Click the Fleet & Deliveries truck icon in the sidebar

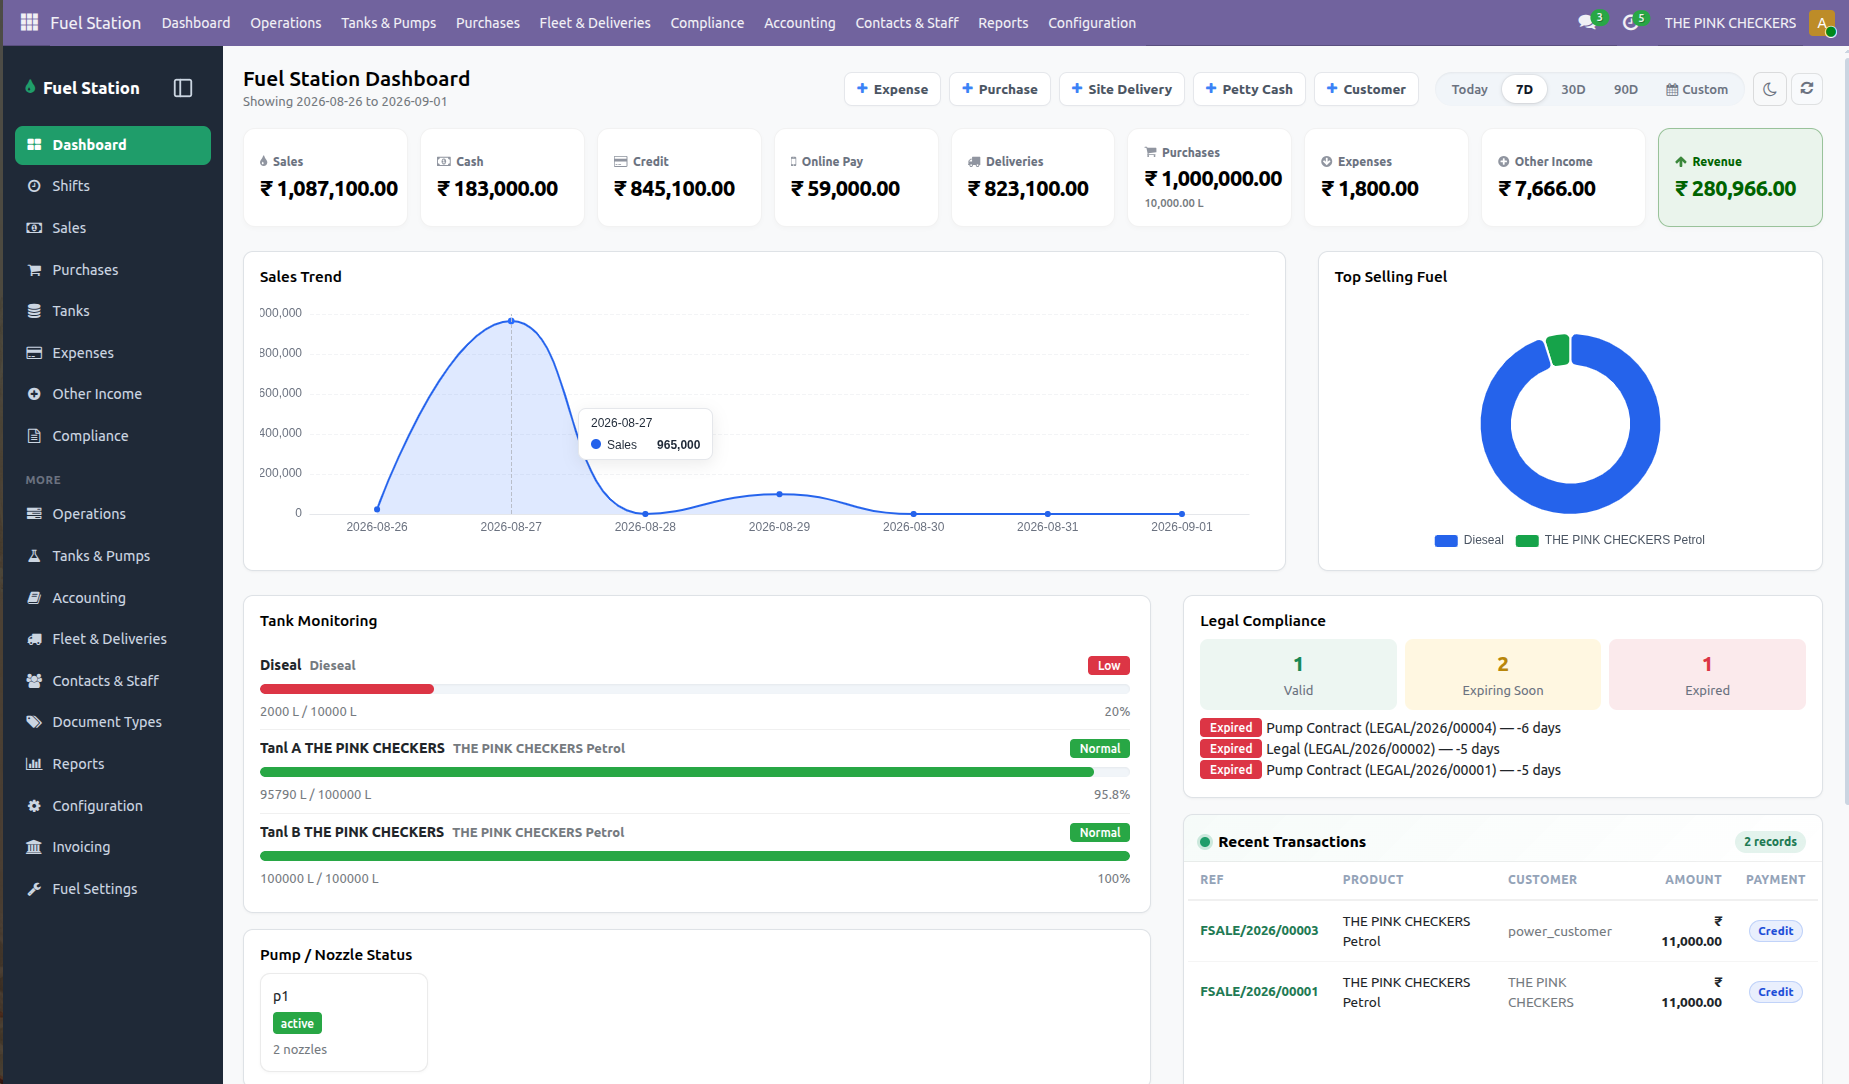pos(34,639)
